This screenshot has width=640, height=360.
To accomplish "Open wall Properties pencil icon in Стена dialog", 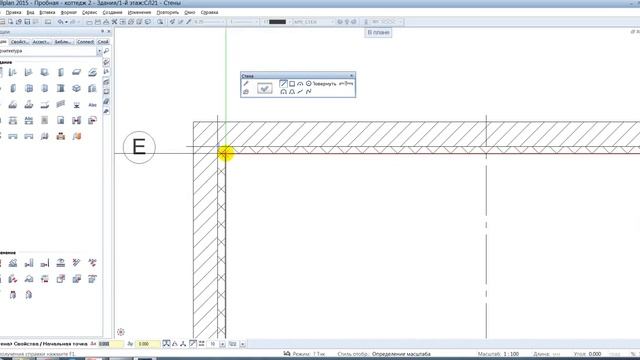I will pyautogui.click(x=246, y=84).
